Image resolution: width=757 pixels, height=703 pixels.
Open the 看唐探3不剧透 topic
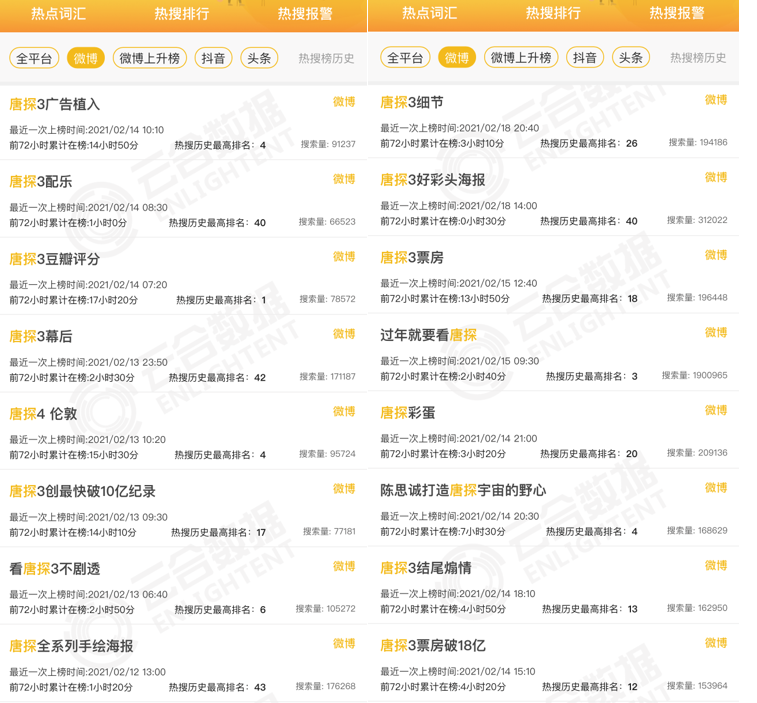pos(55,569)
